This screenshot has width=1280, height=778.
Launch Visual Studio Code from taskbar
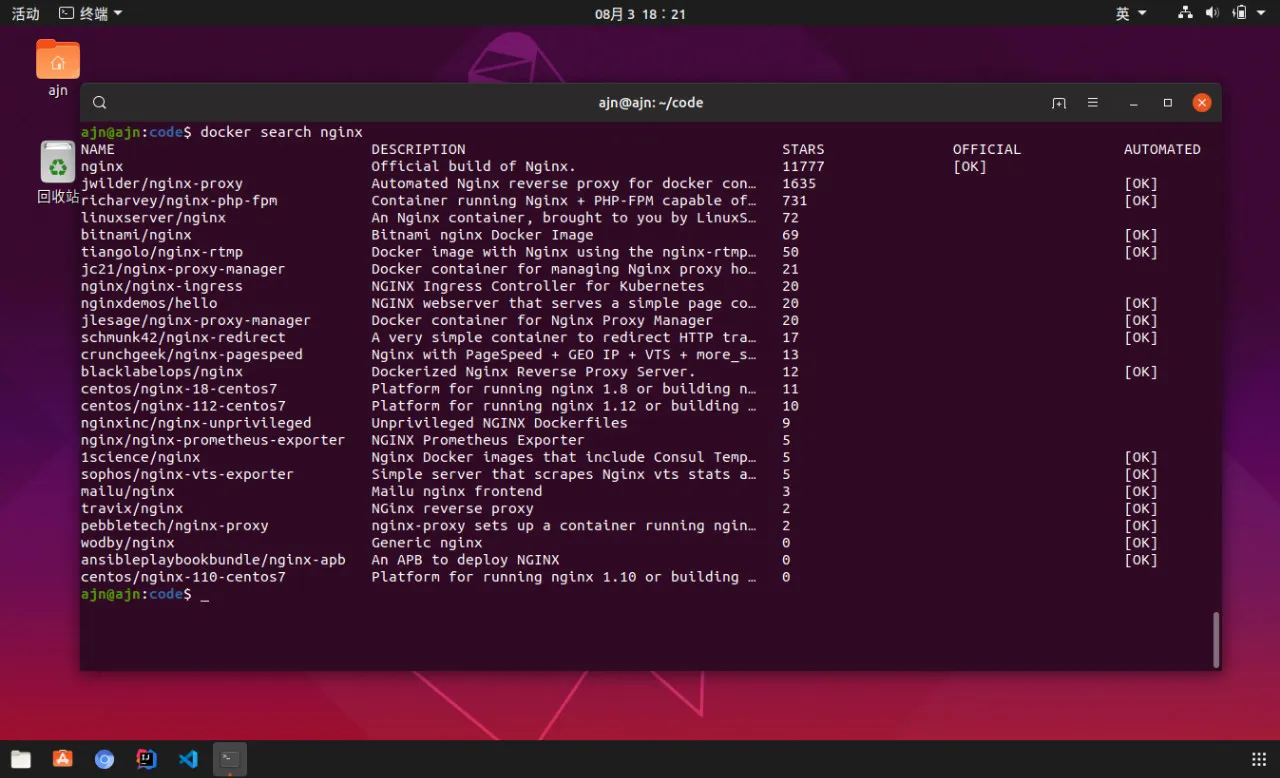tap(188, 759)
